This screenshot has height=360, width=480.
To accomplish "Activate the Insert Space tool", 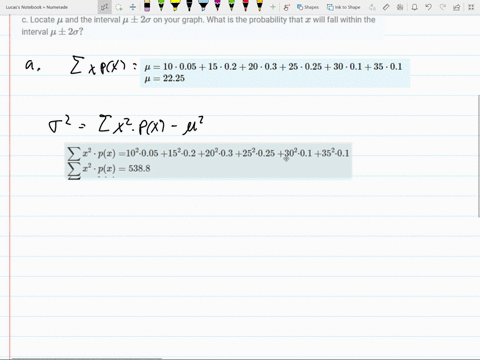I will click(133, 7).
